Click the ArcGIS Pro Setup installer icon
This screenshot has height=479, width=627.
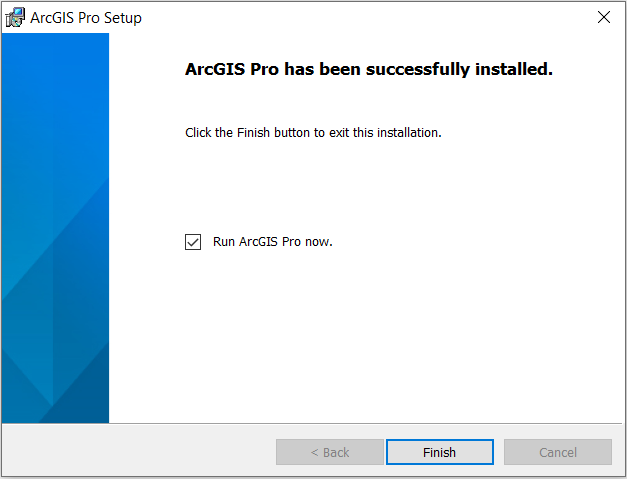coord(15,17)
